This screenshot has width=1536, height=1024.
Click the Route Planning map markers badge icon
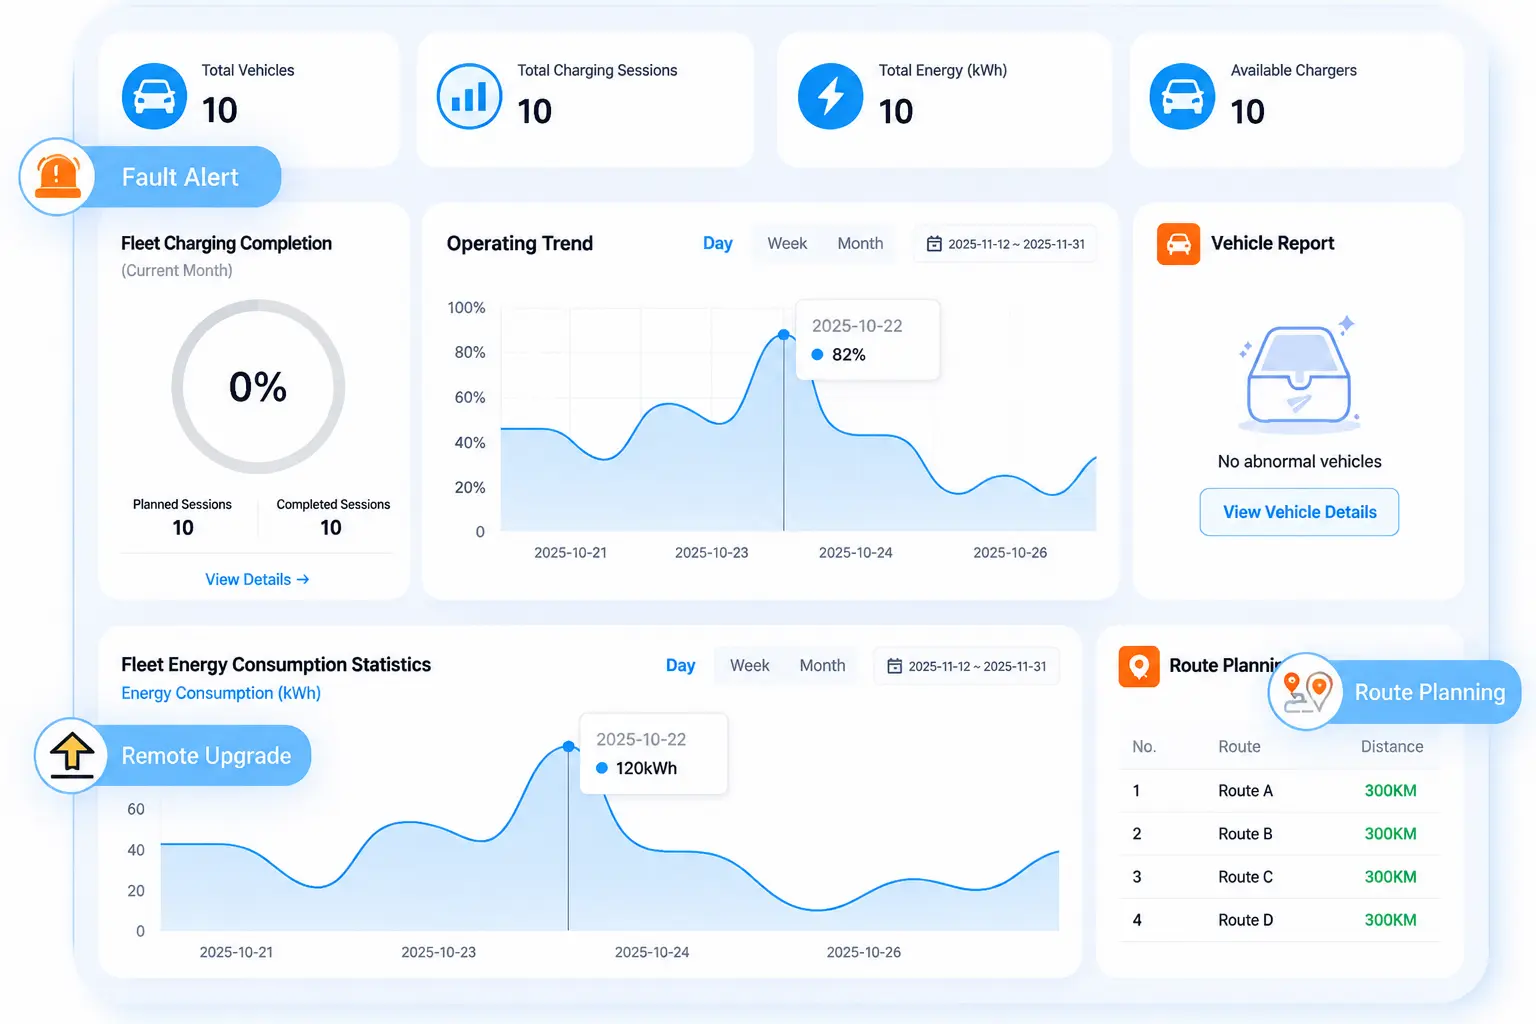(1306, 691)
